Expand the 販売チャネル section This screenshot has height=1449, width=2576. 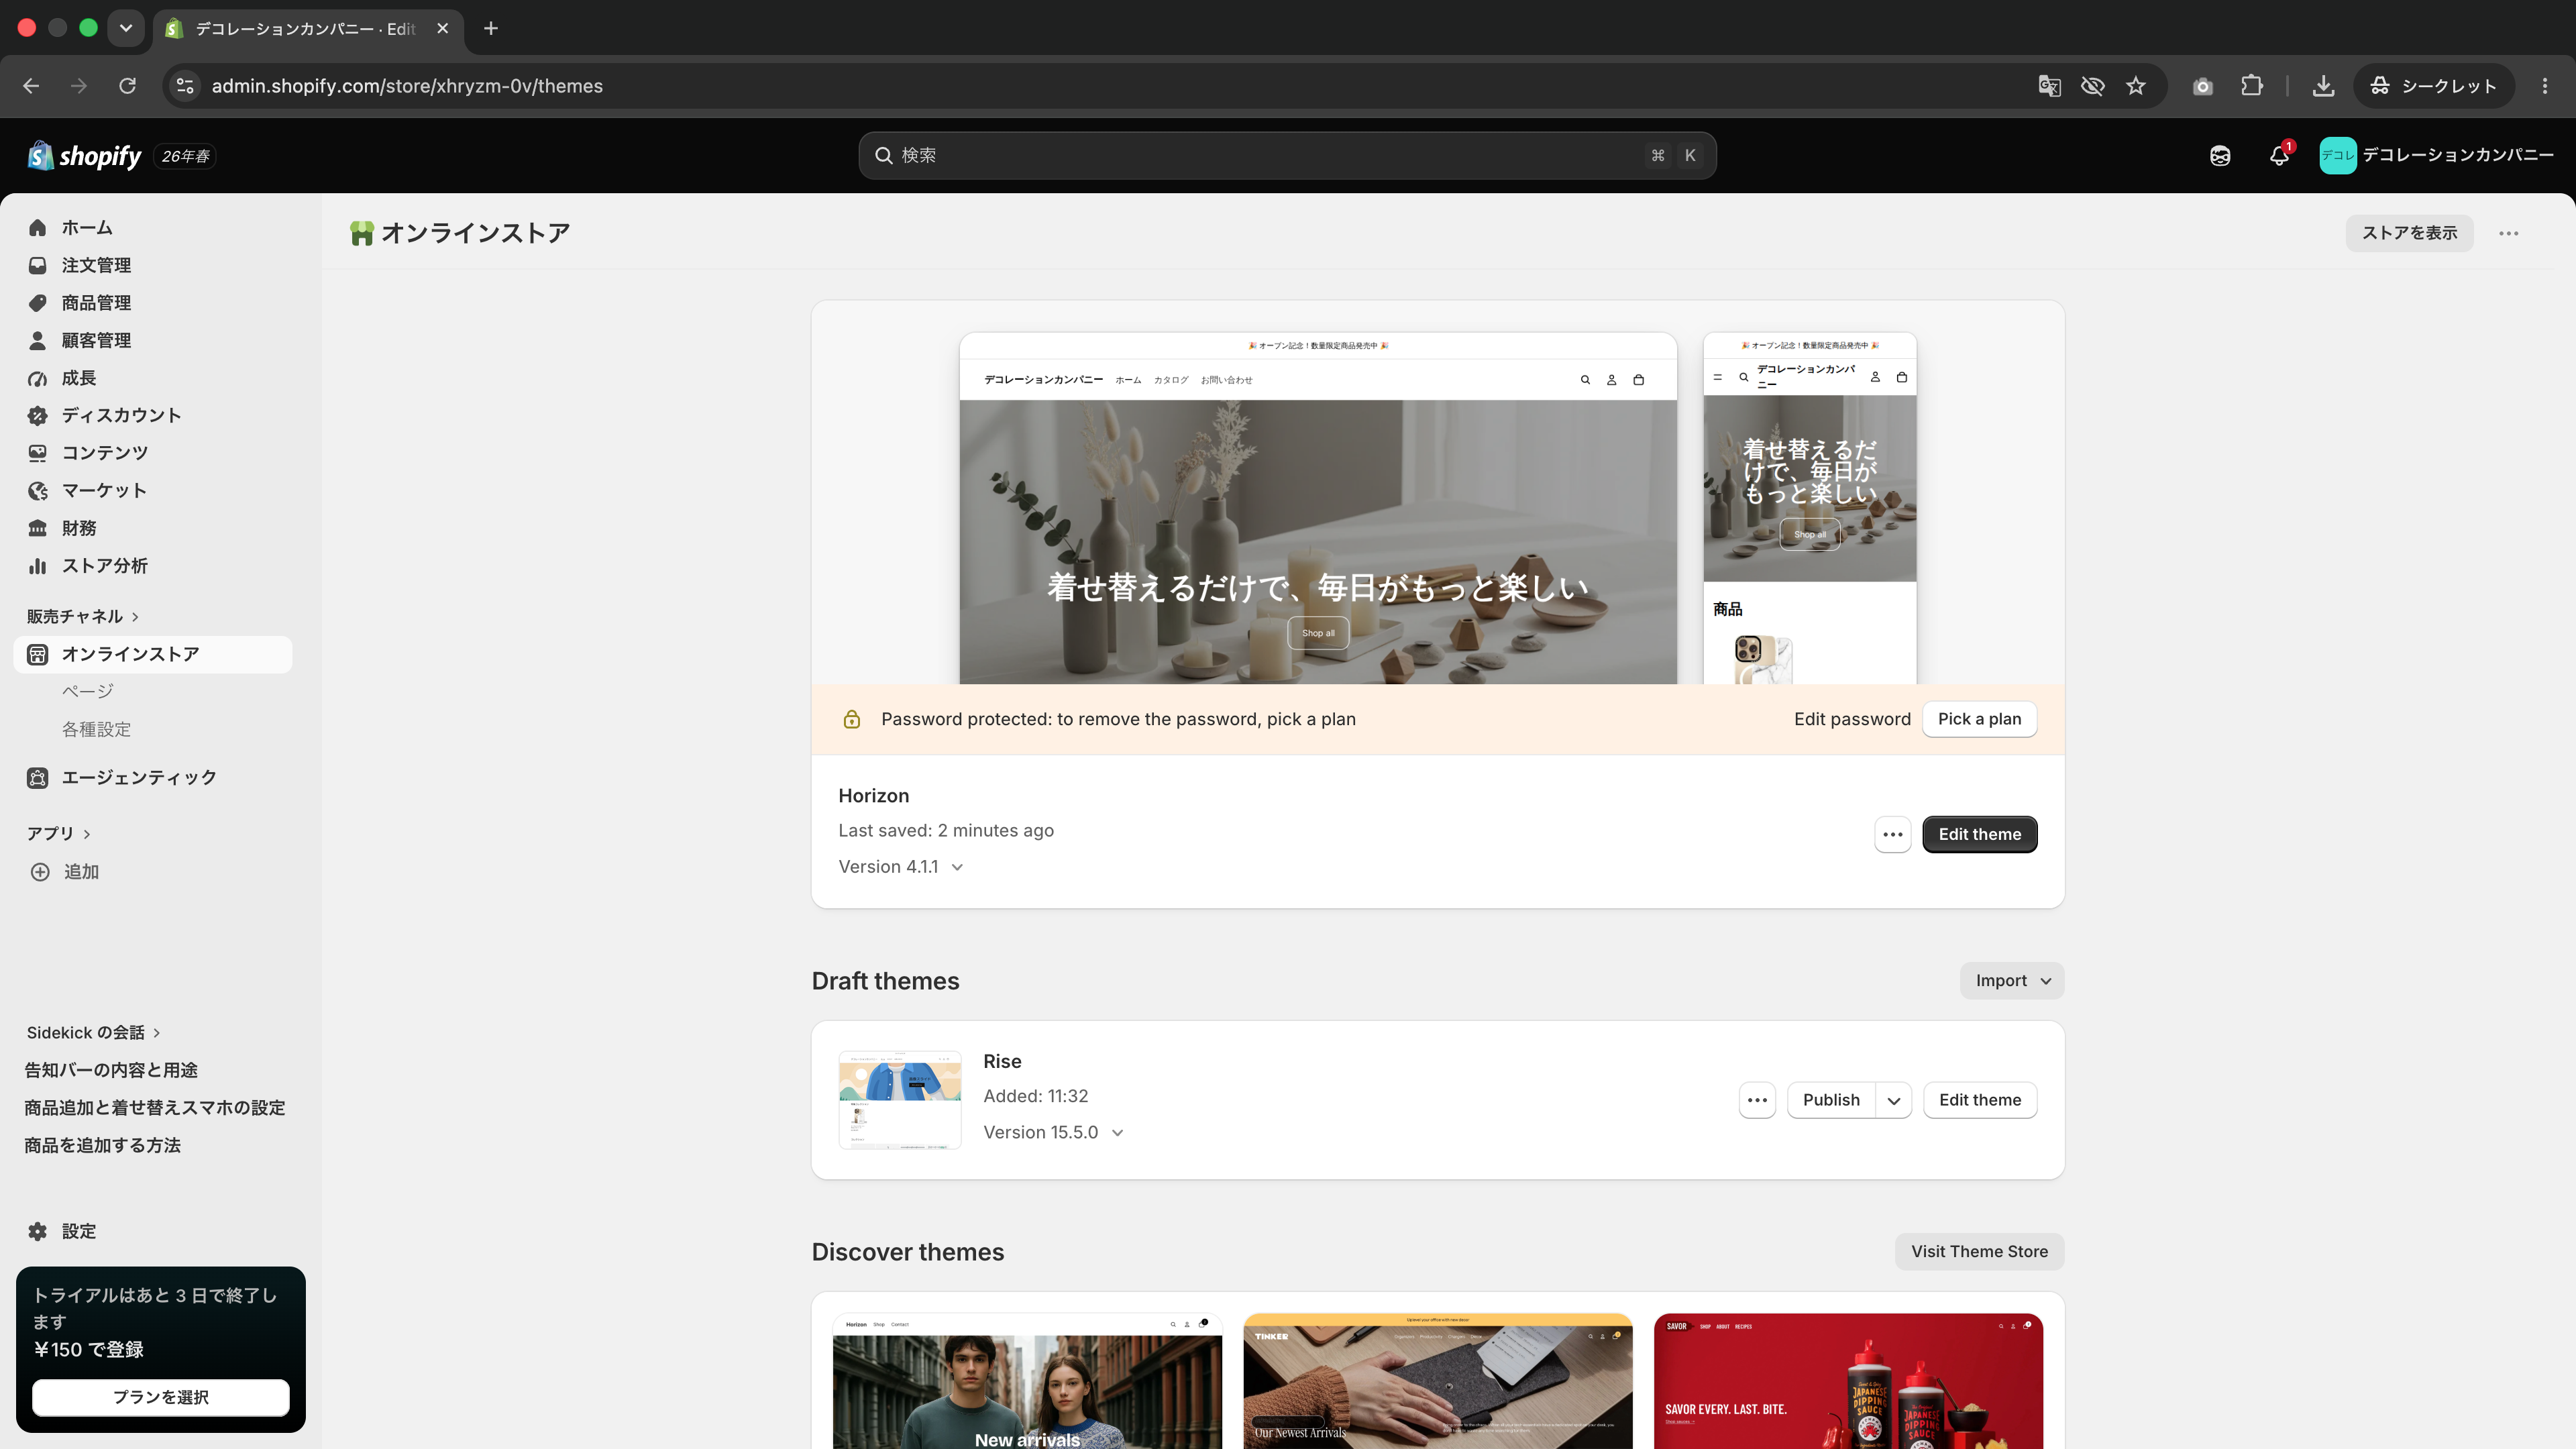(x=83, y=616)
